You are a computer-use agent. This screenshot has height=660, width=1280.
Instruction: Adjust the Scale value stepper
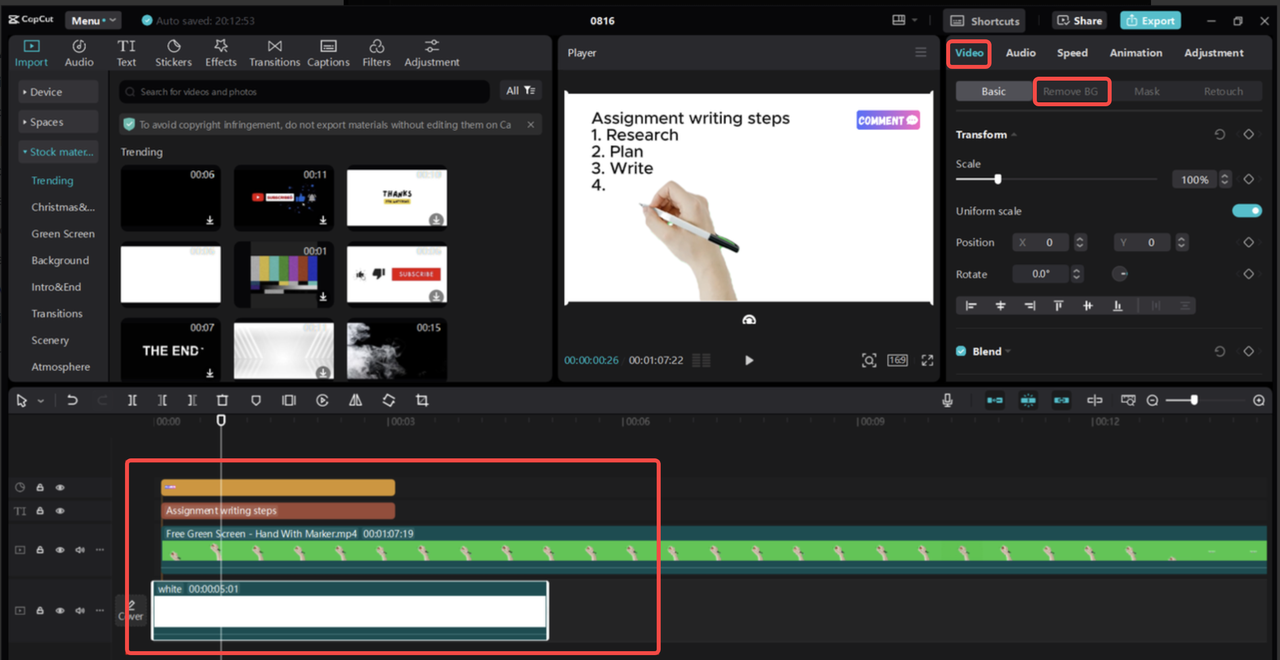(x=1226, y=180)
